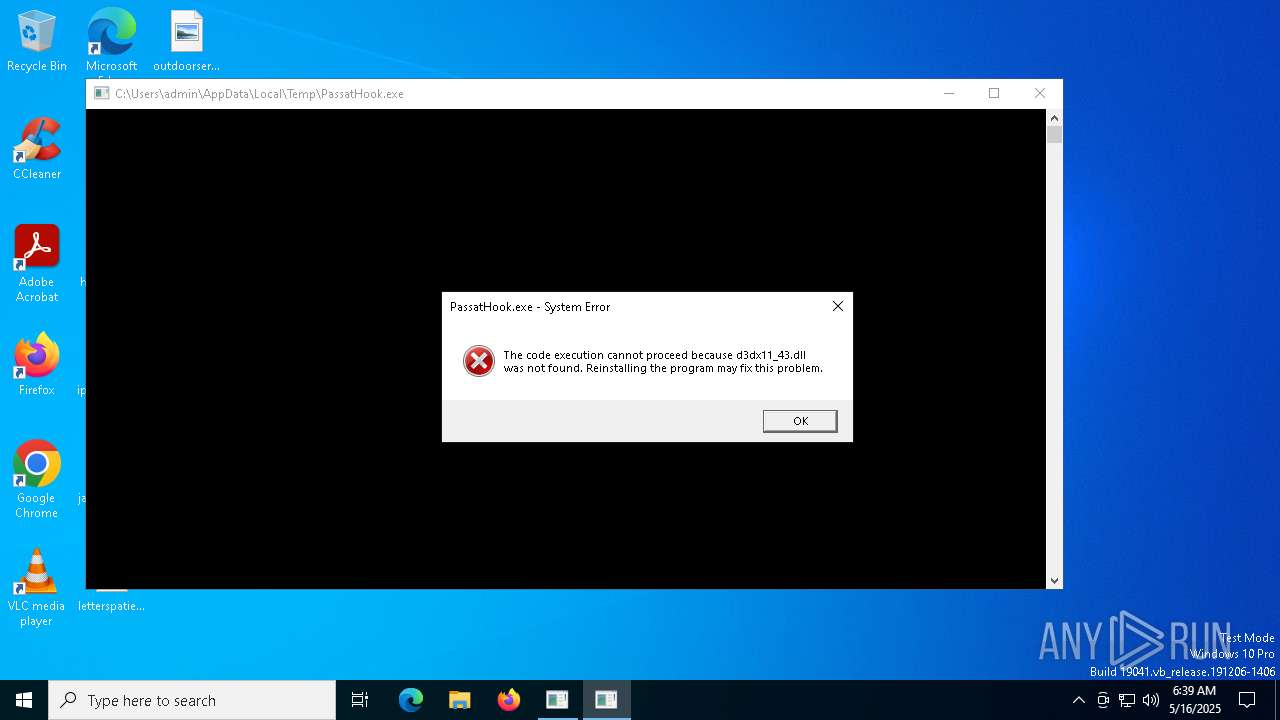Show hidden system tray icons

tap(1078, 700)
